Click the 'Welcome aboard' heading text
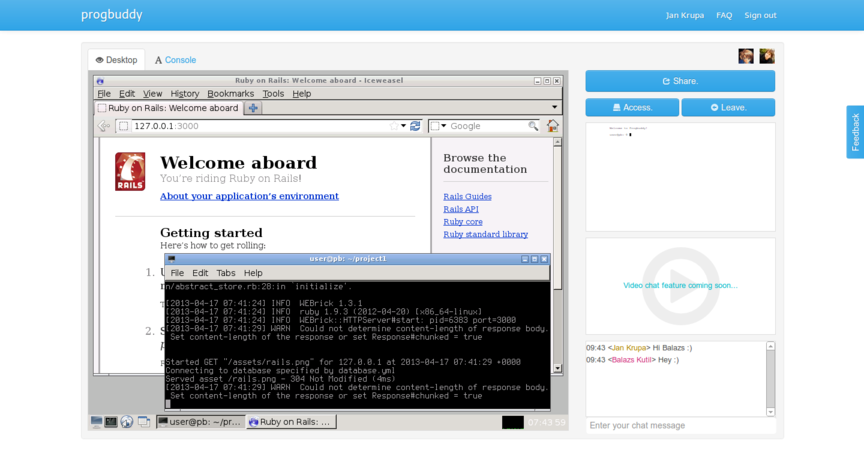The image size is (864, 474). (x=238, y=163)
